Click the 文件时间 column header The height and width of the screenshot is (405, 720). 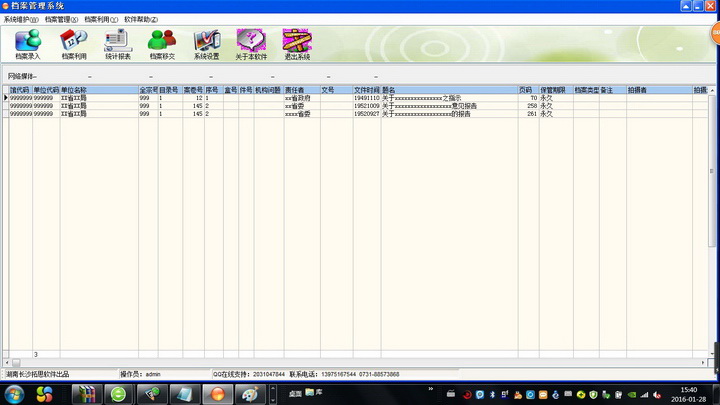click(x=367, y=90)
